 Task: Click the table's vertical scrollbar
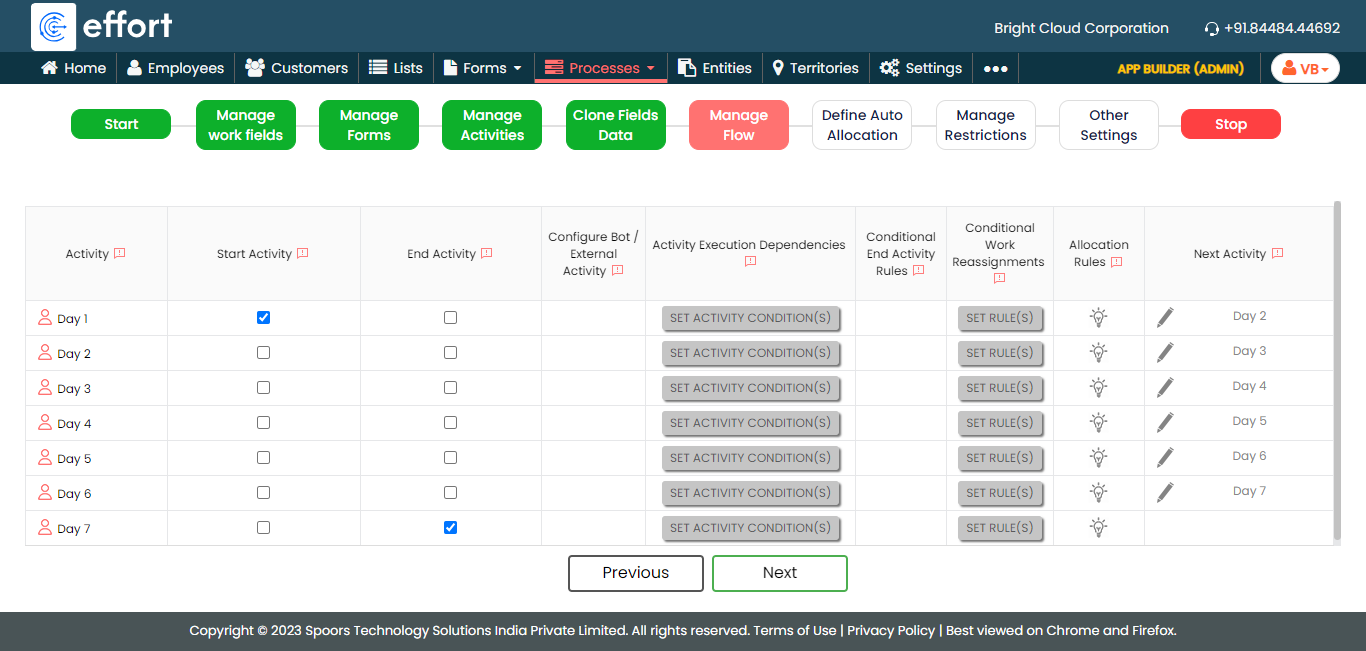pyautogui.click(x=1337, y=370)
